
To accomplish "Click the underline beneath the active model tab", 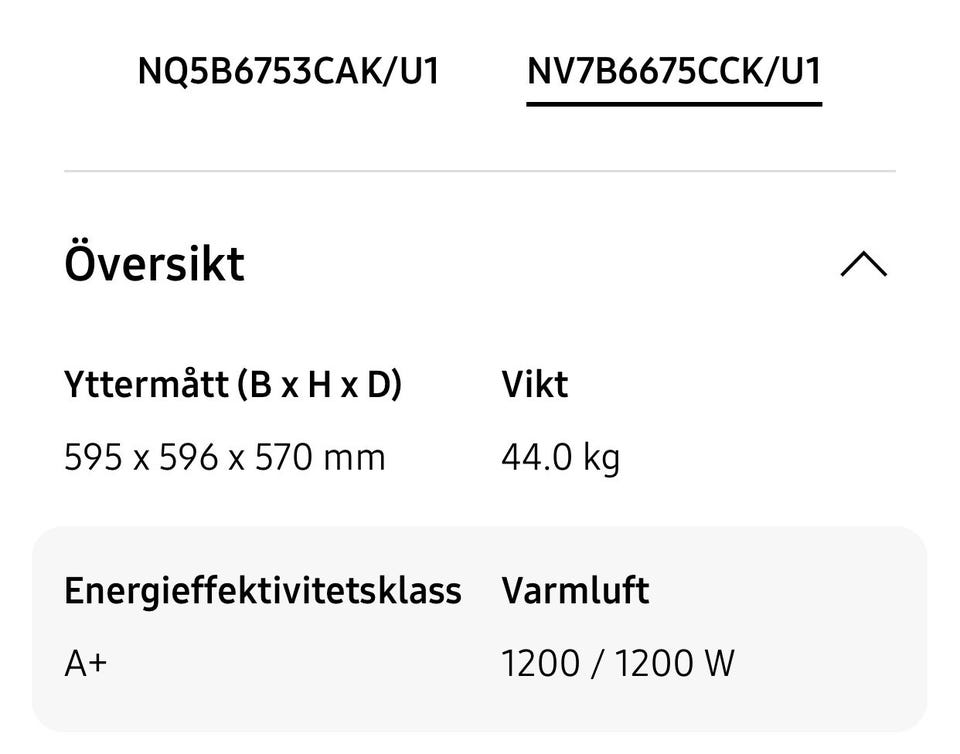I will coord(674,103).
